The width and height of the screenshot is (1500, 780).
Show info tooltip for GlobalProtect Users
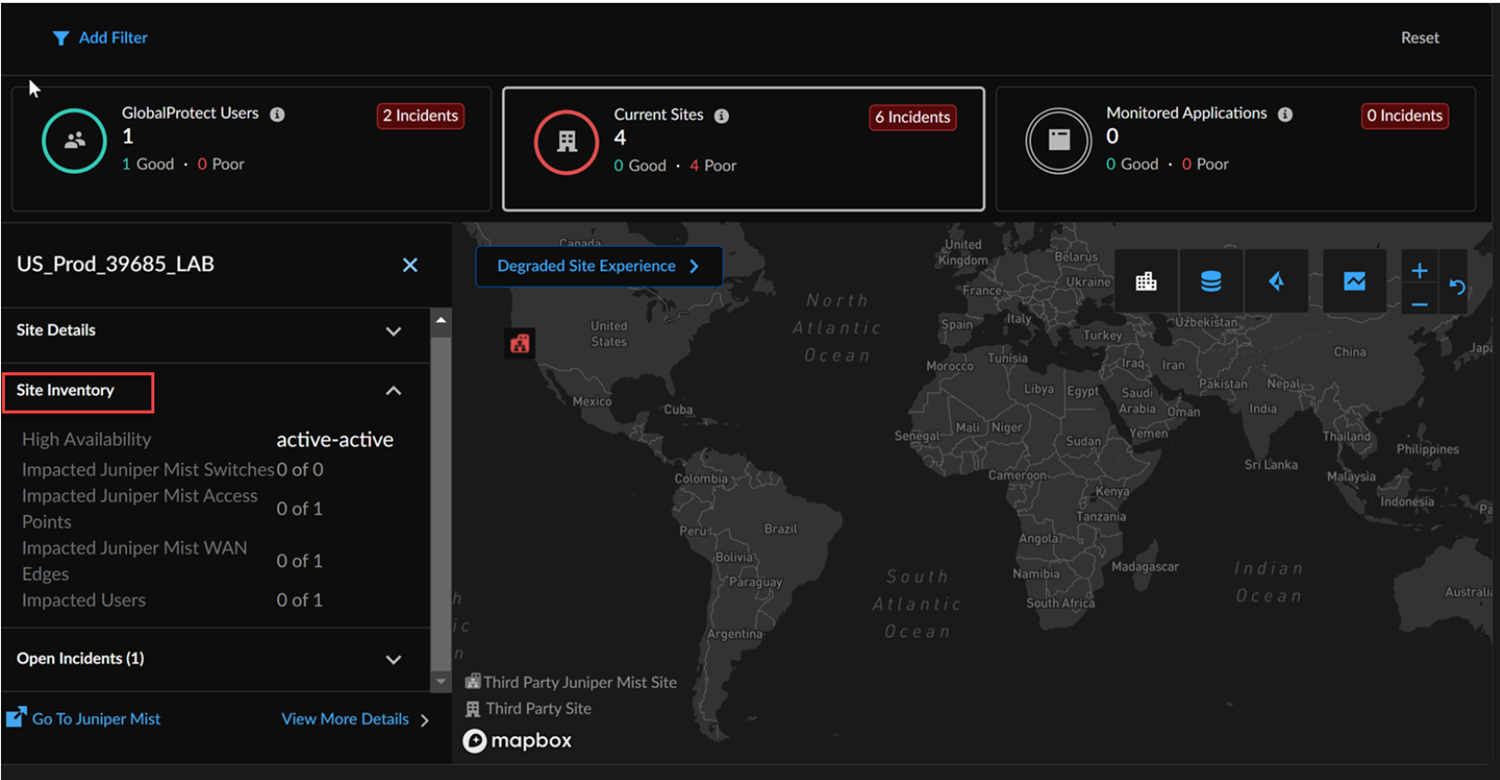click(277, 114)
